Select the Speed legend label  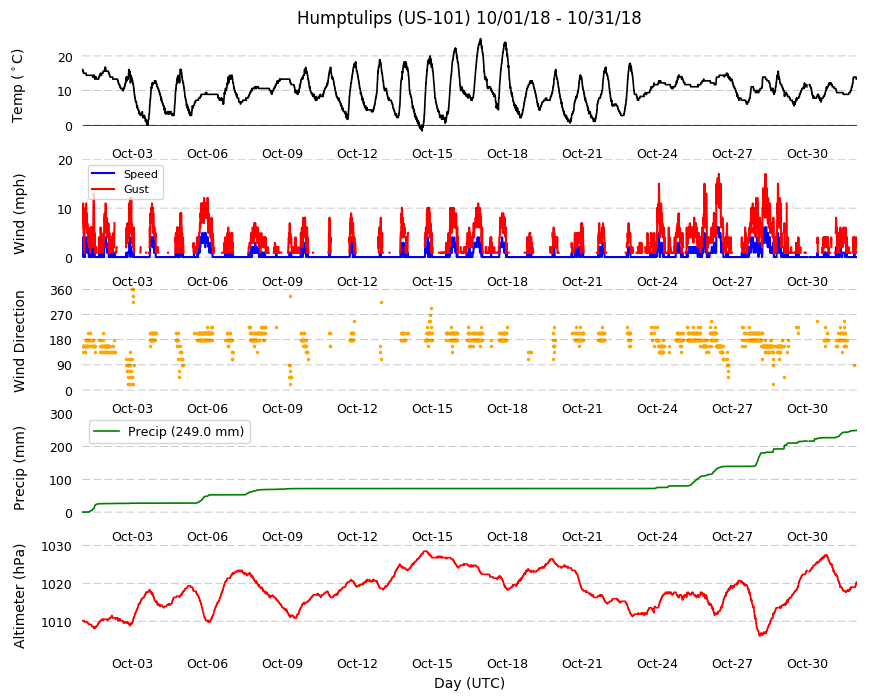pos(140,174)
